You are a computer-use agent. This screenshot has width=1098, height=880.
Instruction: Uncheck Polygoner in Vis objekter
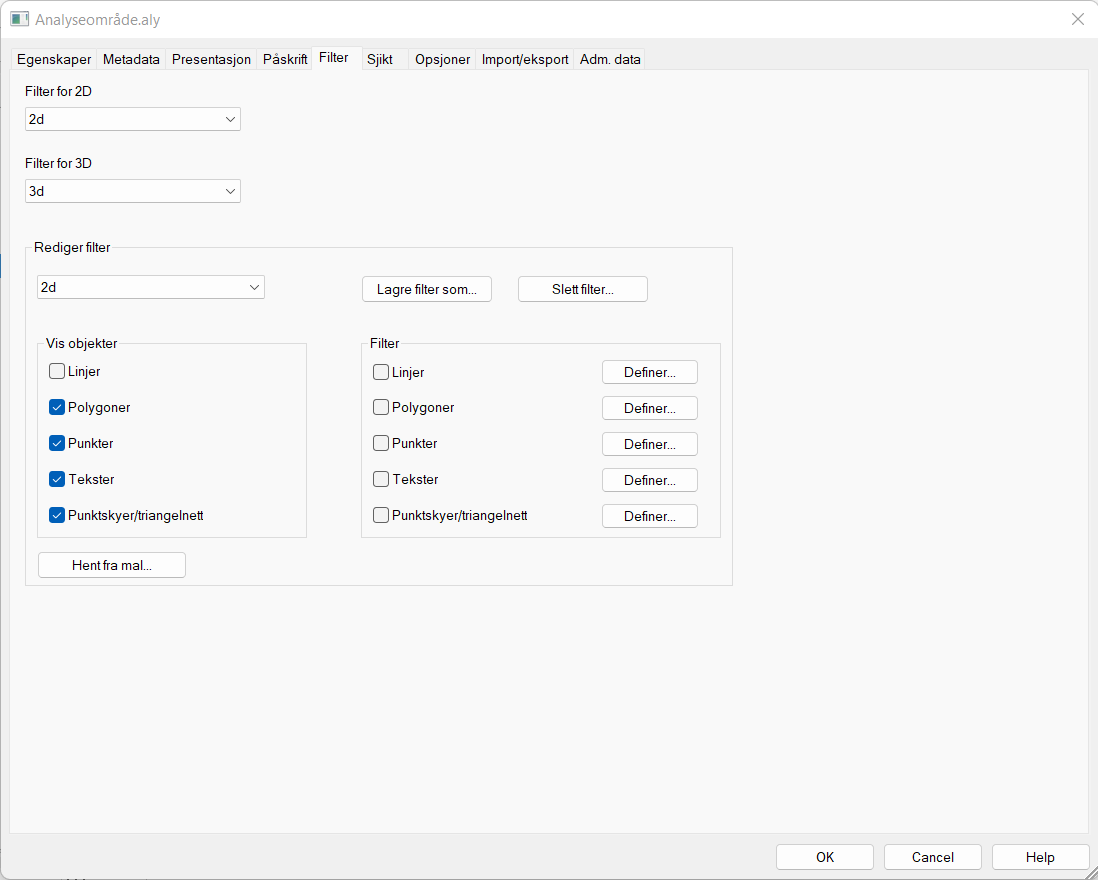tap(57, 408)
